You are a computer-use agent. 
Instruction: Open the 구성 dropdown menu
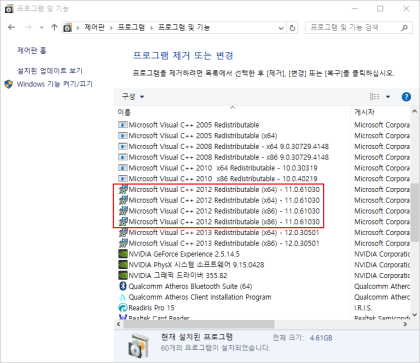(x=133, y=97)
